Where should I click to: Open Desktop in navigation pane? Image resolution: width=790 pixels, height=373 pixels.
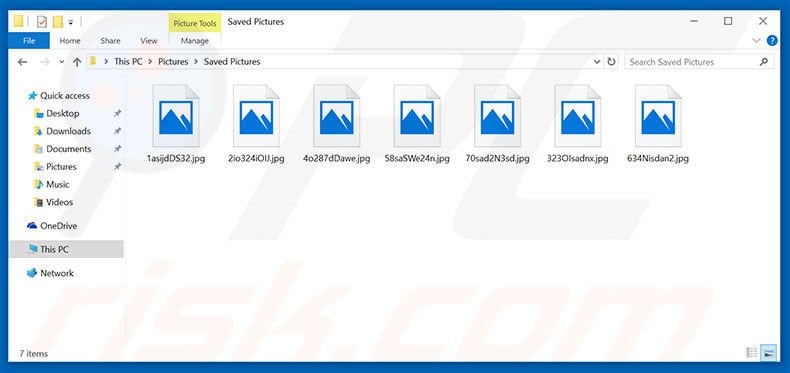62,113
